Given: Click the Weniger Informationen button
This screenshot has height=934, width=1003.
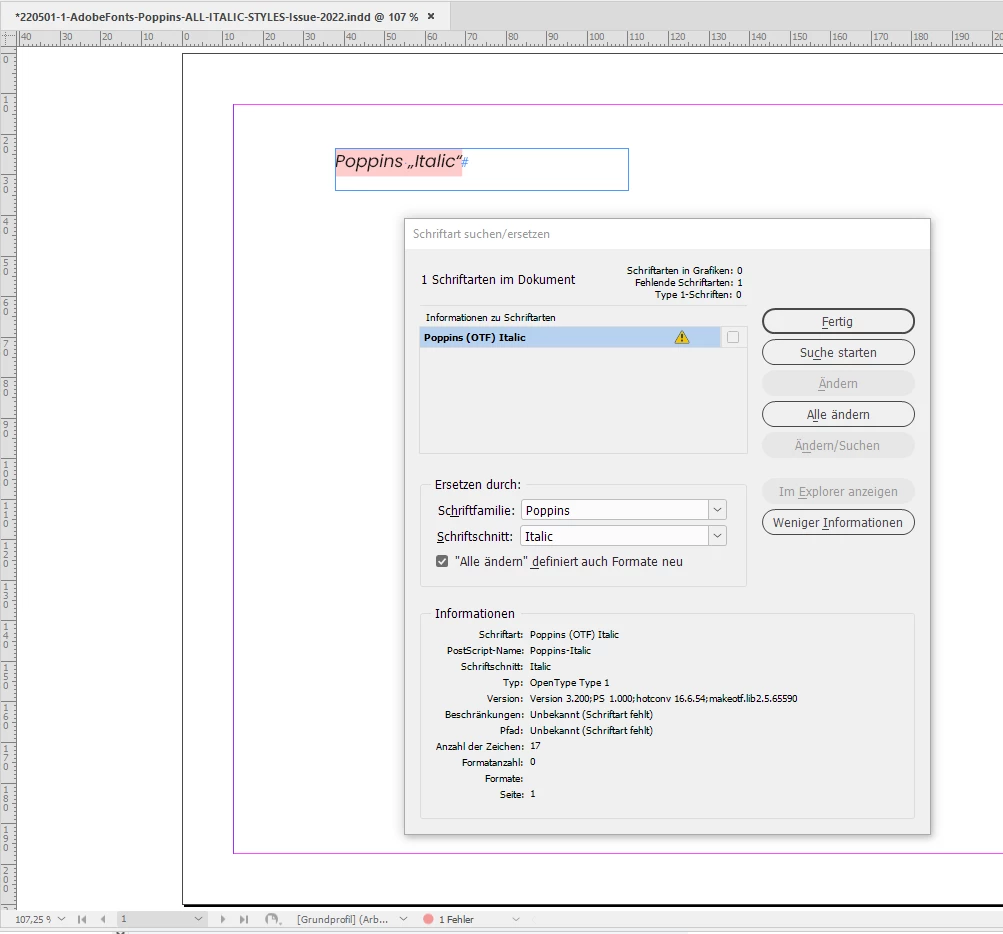Looking at the screenshot, I should [838, 523].
